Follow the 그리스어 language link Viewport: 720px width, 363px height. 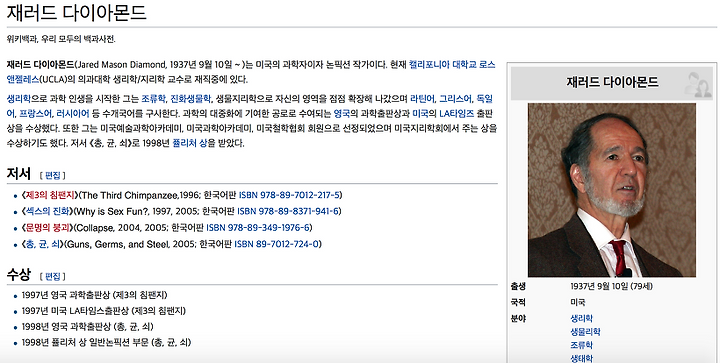[456, 99]
